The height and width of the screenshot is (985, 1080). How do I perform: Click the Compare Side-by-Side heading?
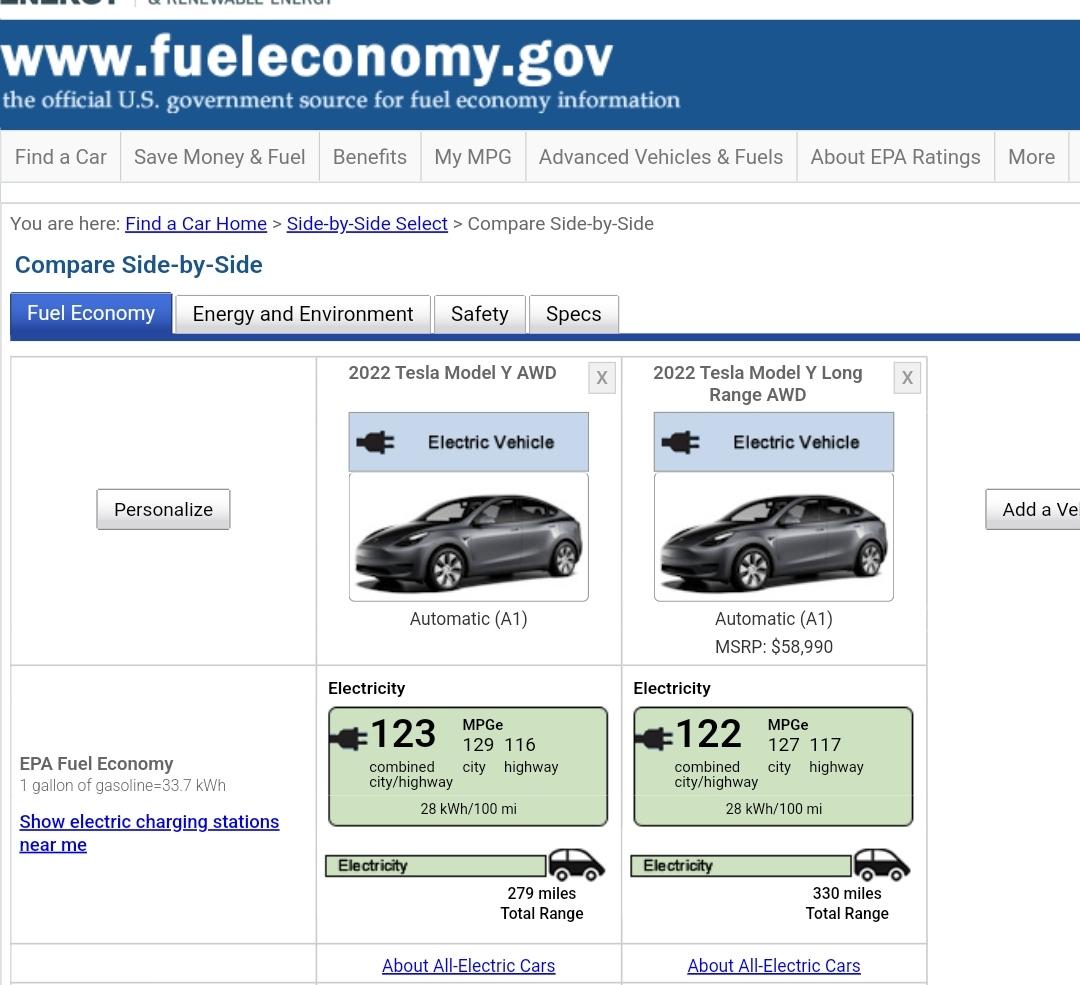(x=138, y=265)
